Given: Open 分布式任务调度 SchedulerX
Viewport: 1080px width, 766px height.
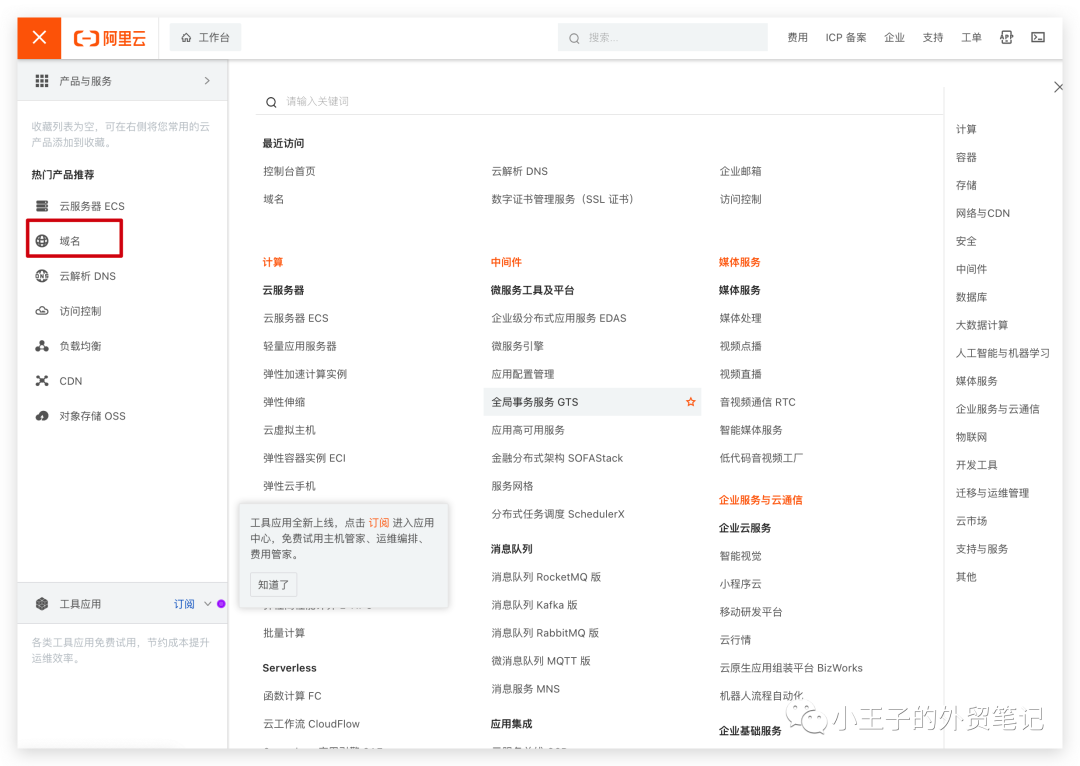Looking at the screenshot, I should [x=558, y=514].
